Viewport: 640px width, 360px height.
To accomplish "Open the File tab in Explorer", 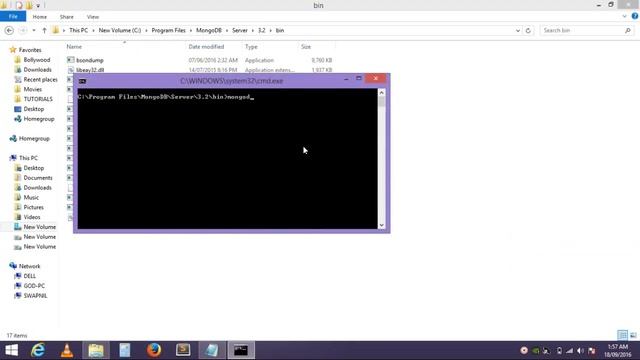I will pos(13,17).
